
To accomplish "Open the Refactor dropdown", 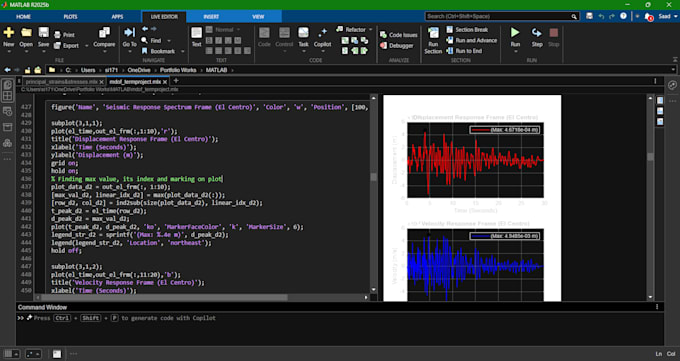I will pyautogui.click(x=354, y=30).
